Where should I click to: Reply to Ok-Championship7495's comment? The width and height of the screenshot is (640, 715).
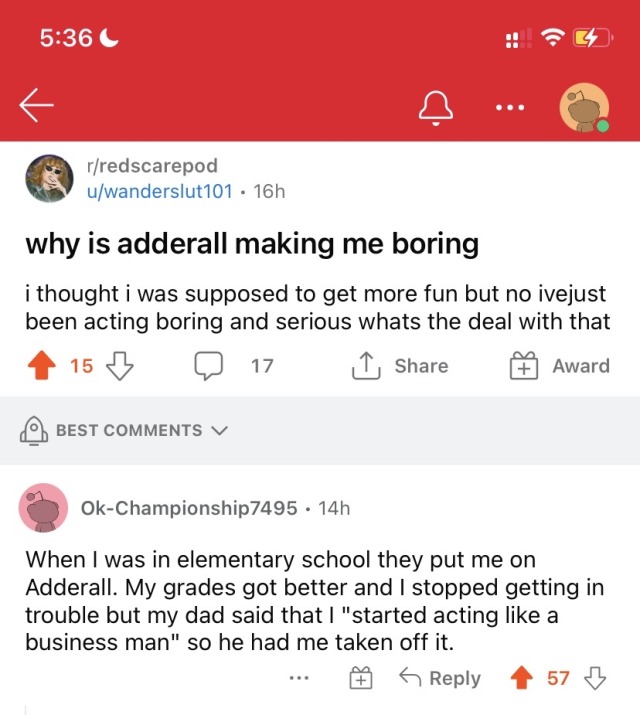click(x=441, y=679)
